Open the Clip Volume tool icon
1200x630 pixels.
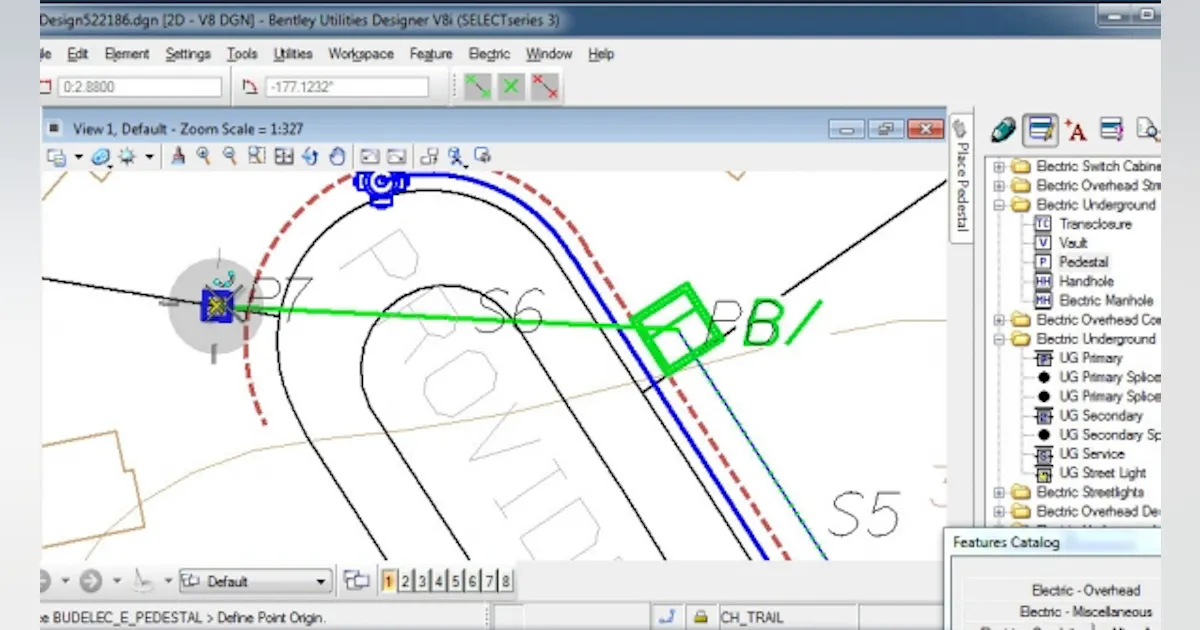click(456, 156)
